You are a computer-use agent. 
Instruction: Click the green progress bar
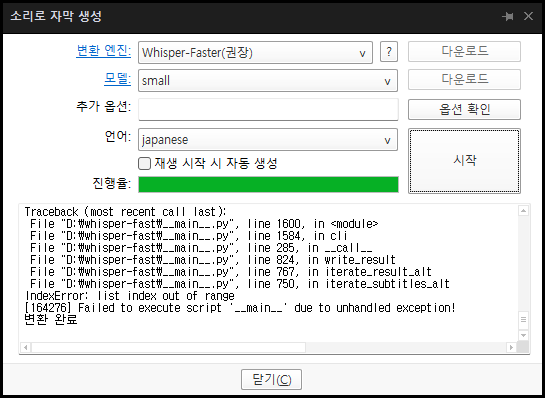coord(268,185)
